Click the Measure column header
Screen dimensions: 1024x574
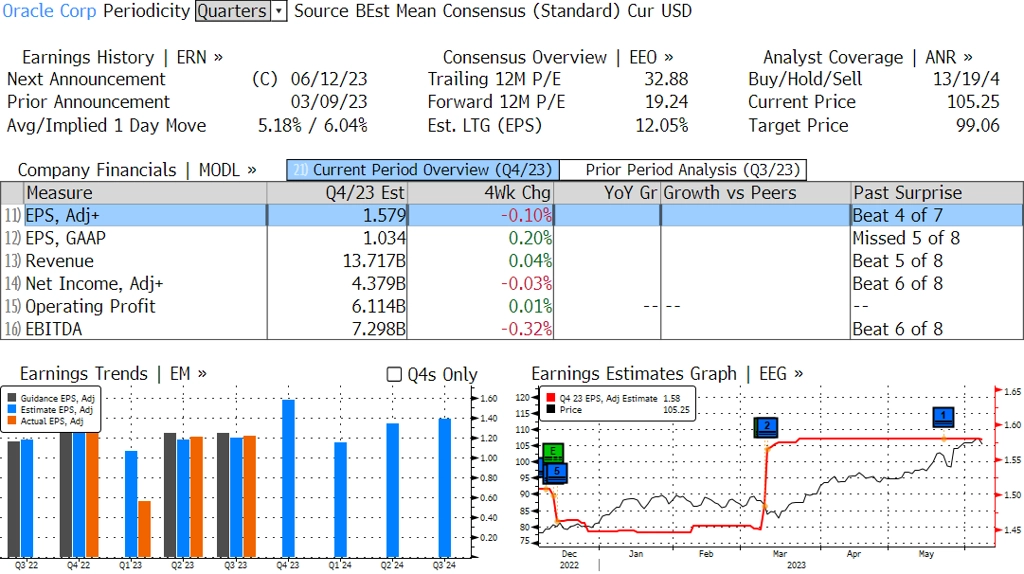pyautogui.click(x=145, y=193)
